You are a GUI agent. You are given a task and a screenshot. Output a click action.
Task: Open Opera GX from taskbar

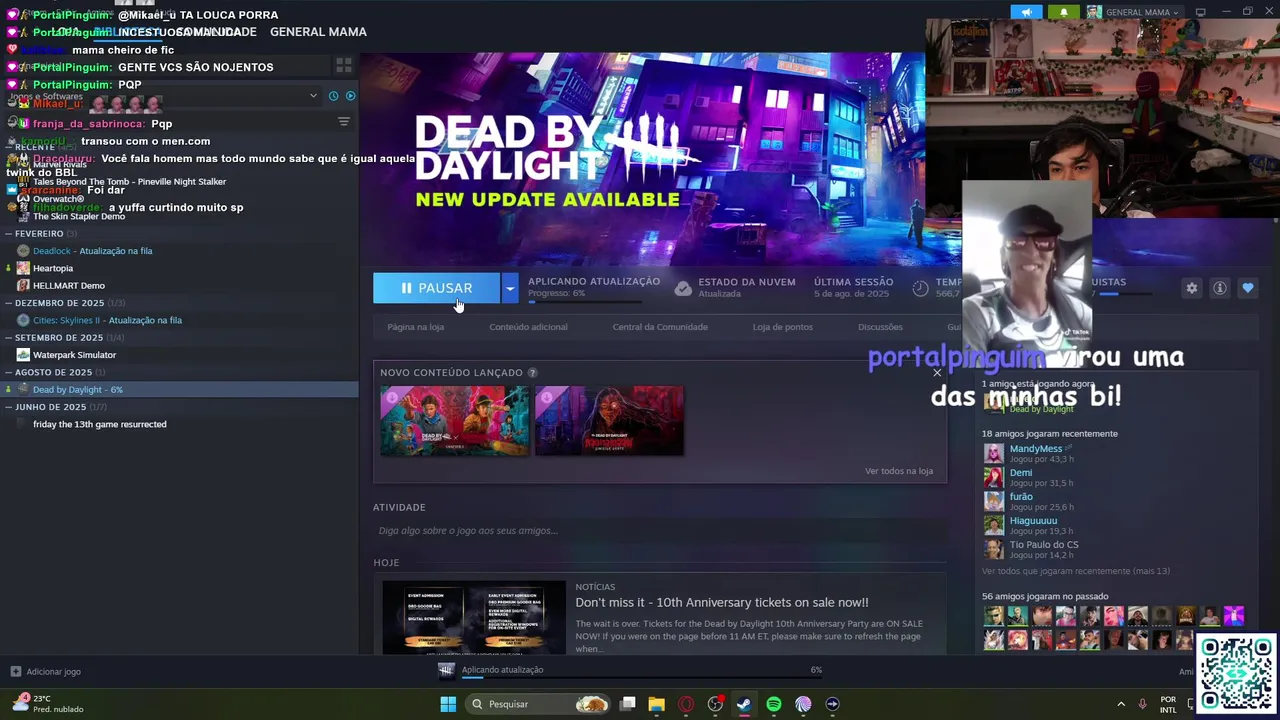click(x=686, y=704)
